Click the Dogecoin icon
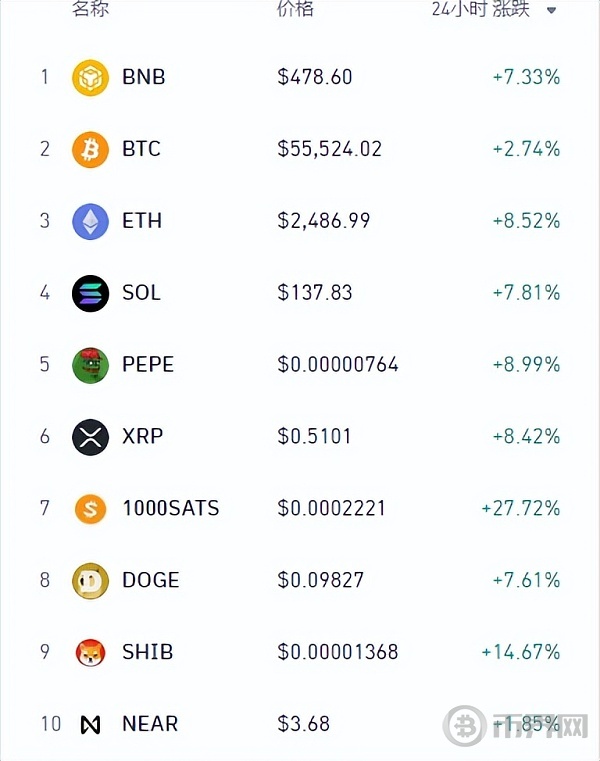Viewport: 600px width, 761px height. (90, 580)
